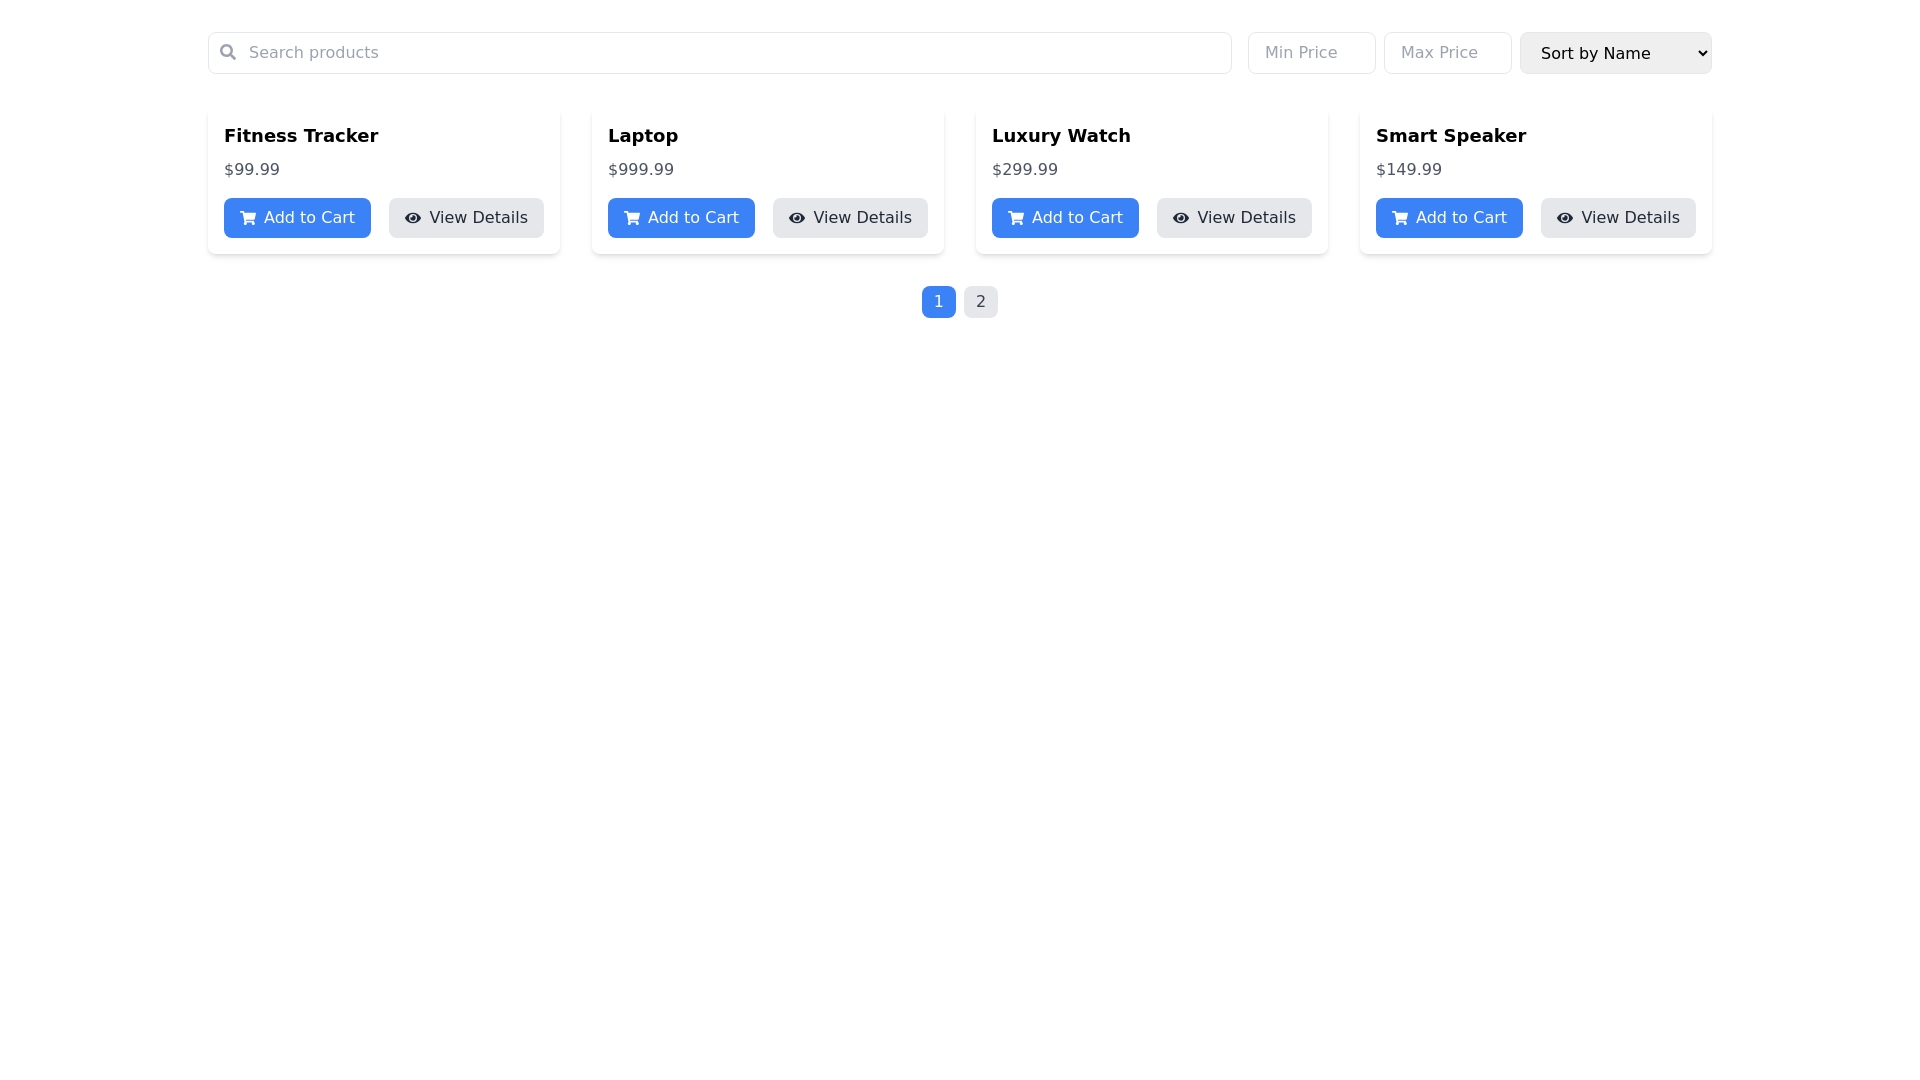
Task: Click cart icon on Laptop card
Action: click(x=632, y=218)
